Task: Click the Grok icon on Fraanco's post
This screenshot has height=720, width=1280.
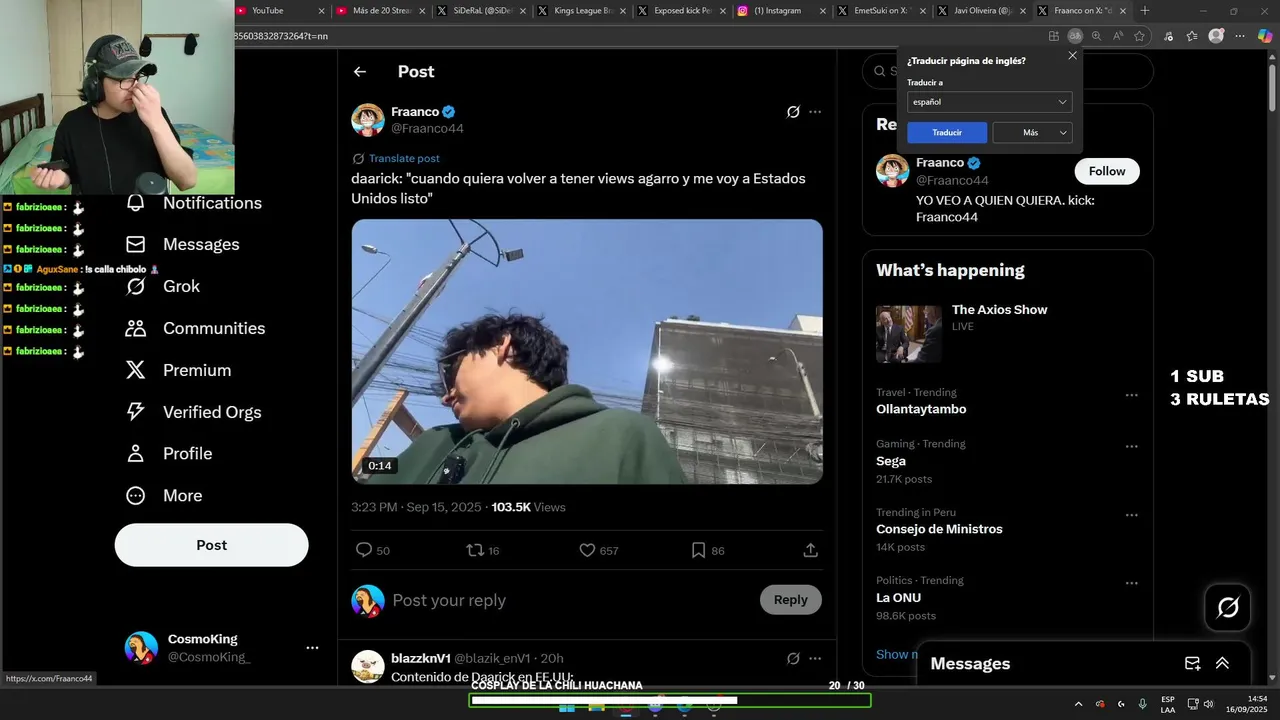Action: pyautogui.click(x=793, y=112)
